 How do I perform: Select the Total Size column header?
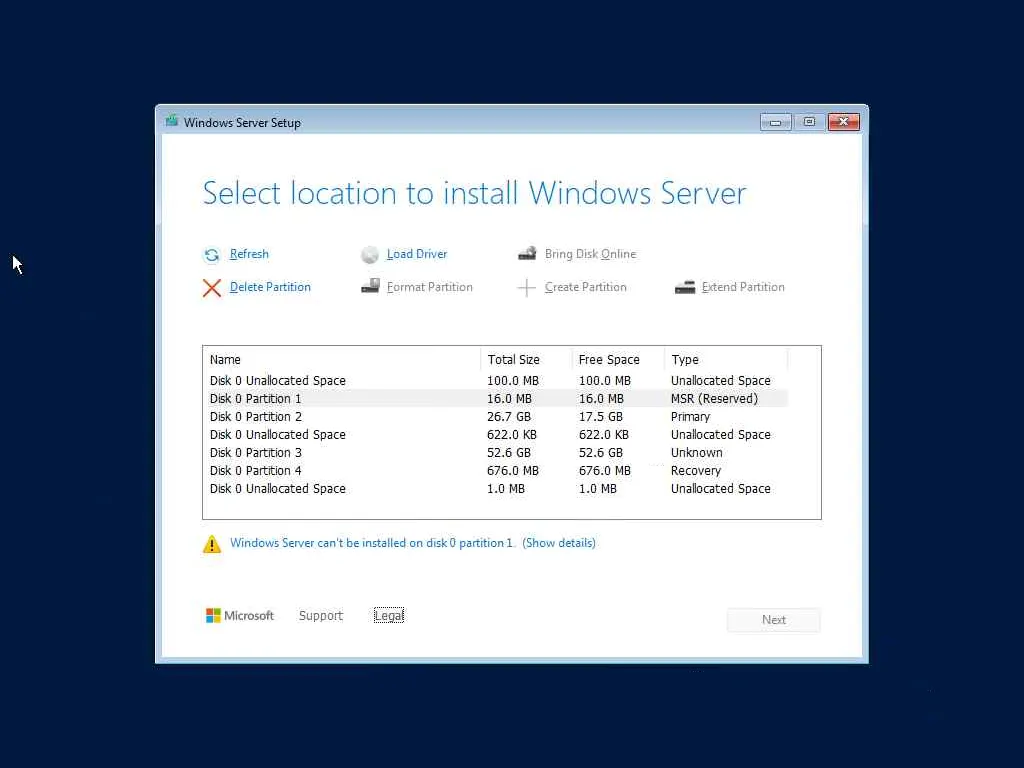526,360
